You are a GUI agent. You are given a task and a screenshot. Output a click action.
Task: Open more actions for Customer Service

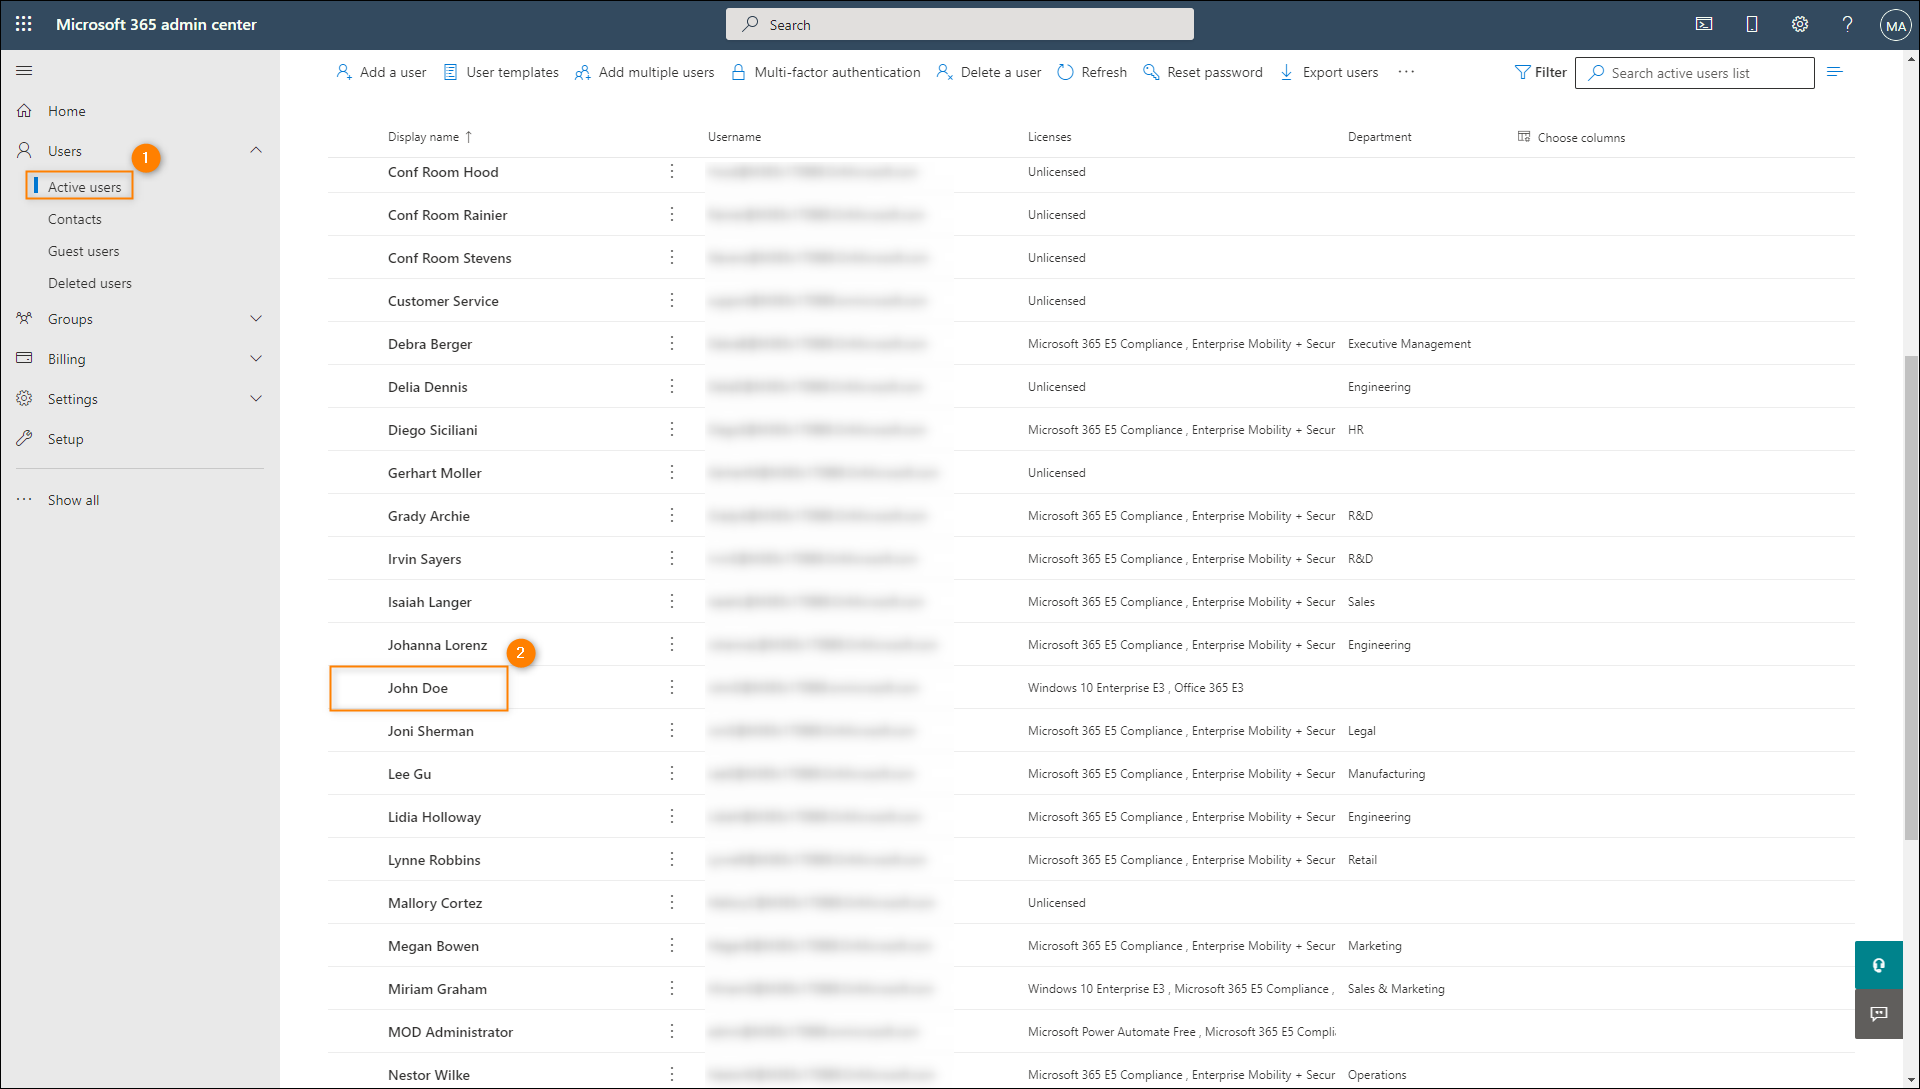[x=672, y=301]
